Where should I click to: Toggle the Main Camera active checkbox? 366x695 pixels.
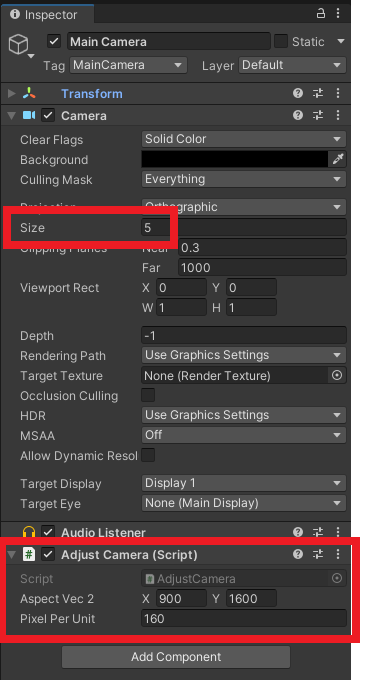54,42
